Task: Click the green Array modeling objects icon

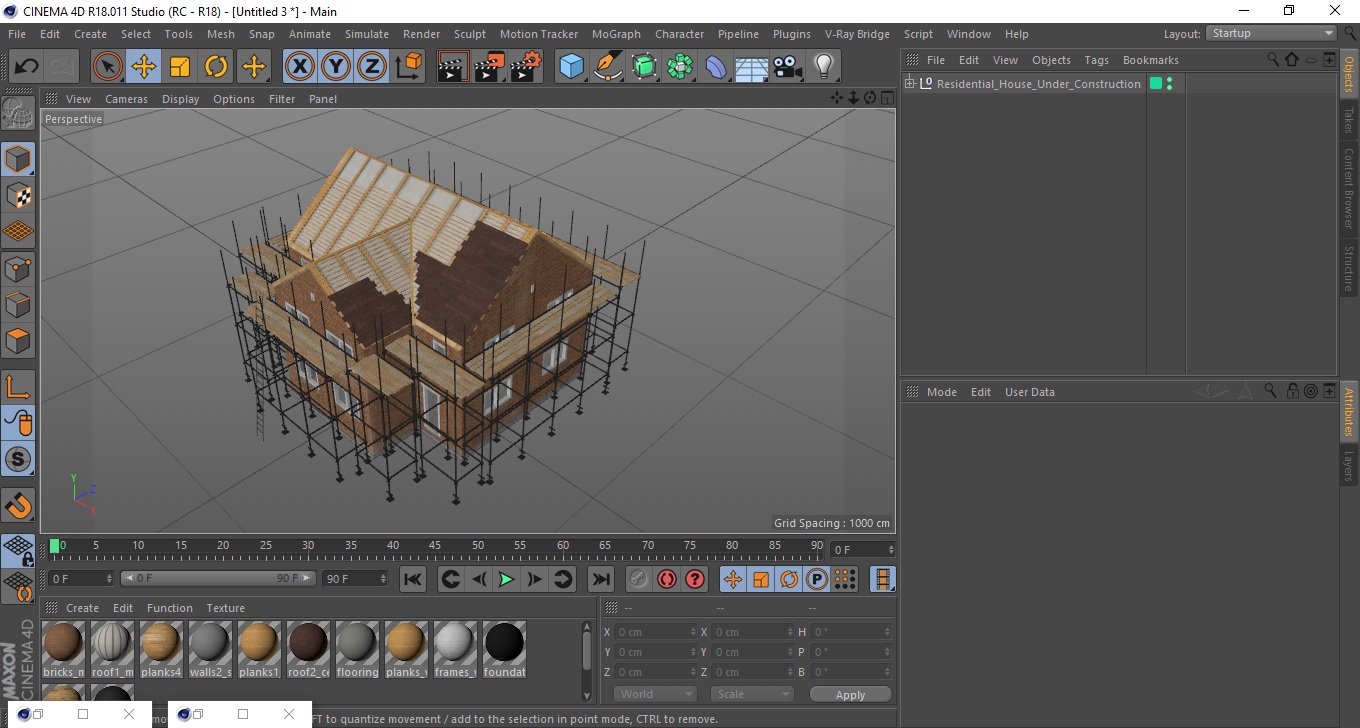Action: (x=680, y=67)
